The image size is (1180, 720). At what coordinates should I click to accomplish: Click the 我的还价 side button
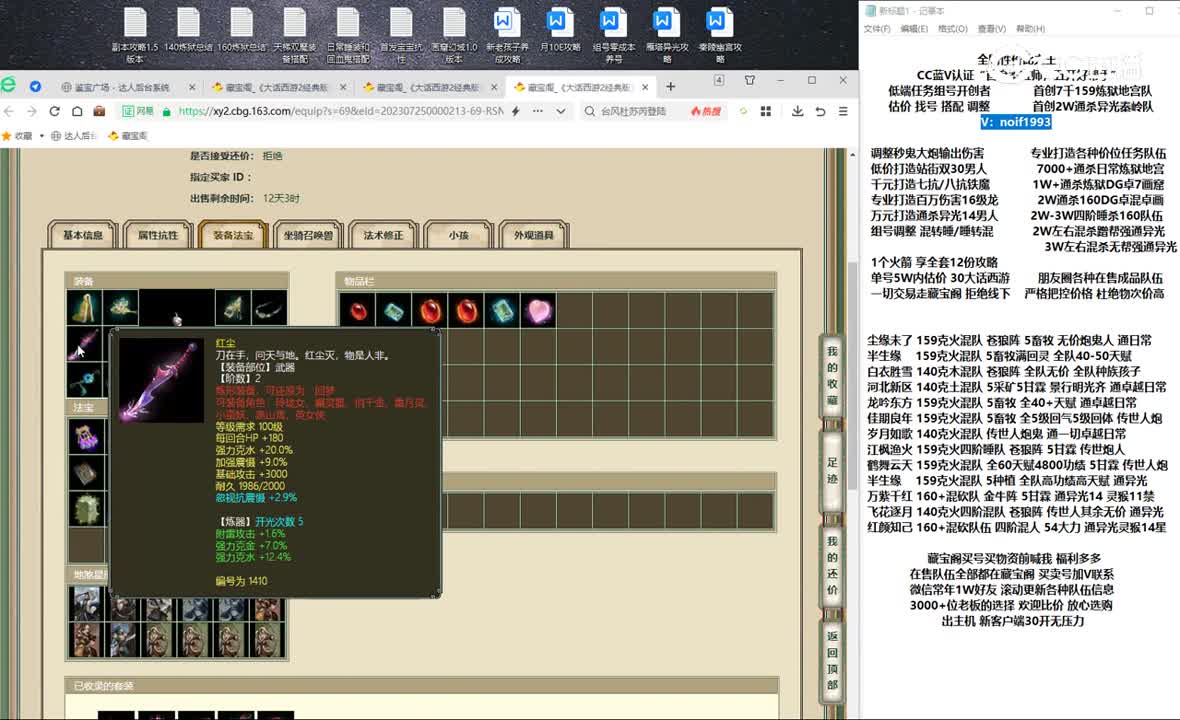click(x=832, y=565)
